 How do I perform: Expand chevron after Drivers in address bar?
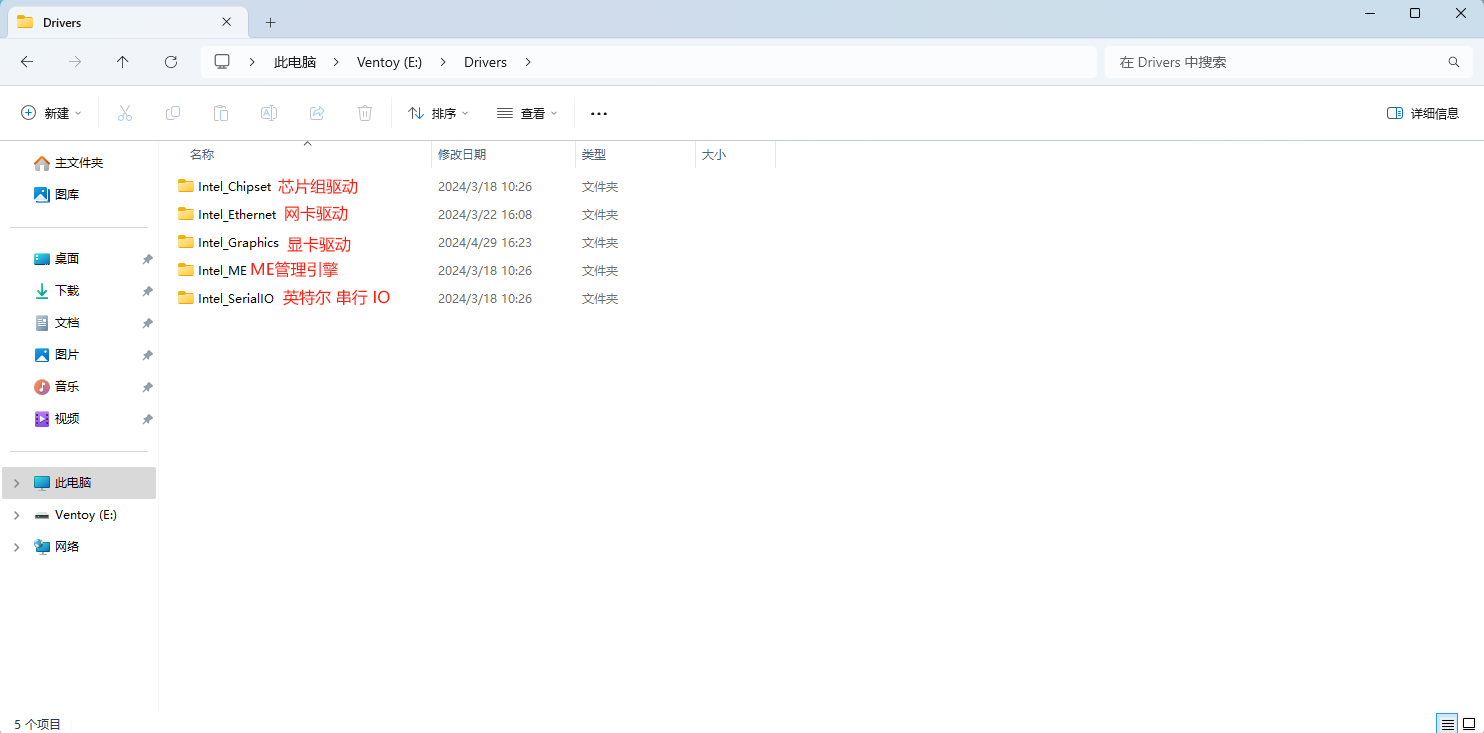(528, 62)
